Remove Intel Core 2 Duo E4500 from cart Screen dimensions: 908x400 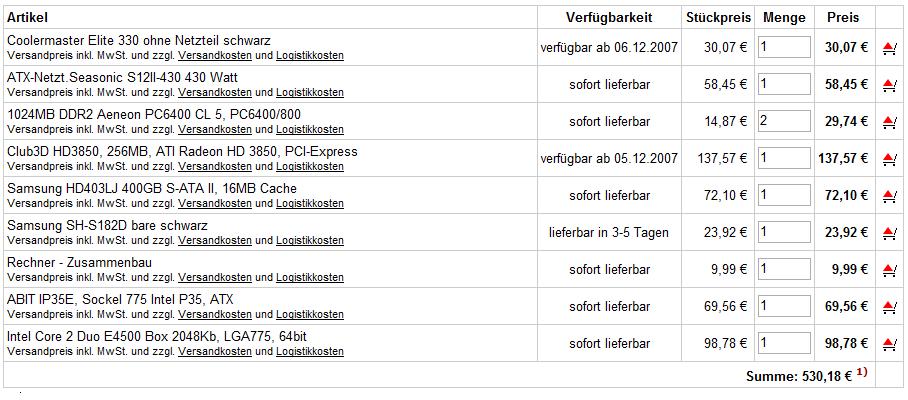[889, 344]
